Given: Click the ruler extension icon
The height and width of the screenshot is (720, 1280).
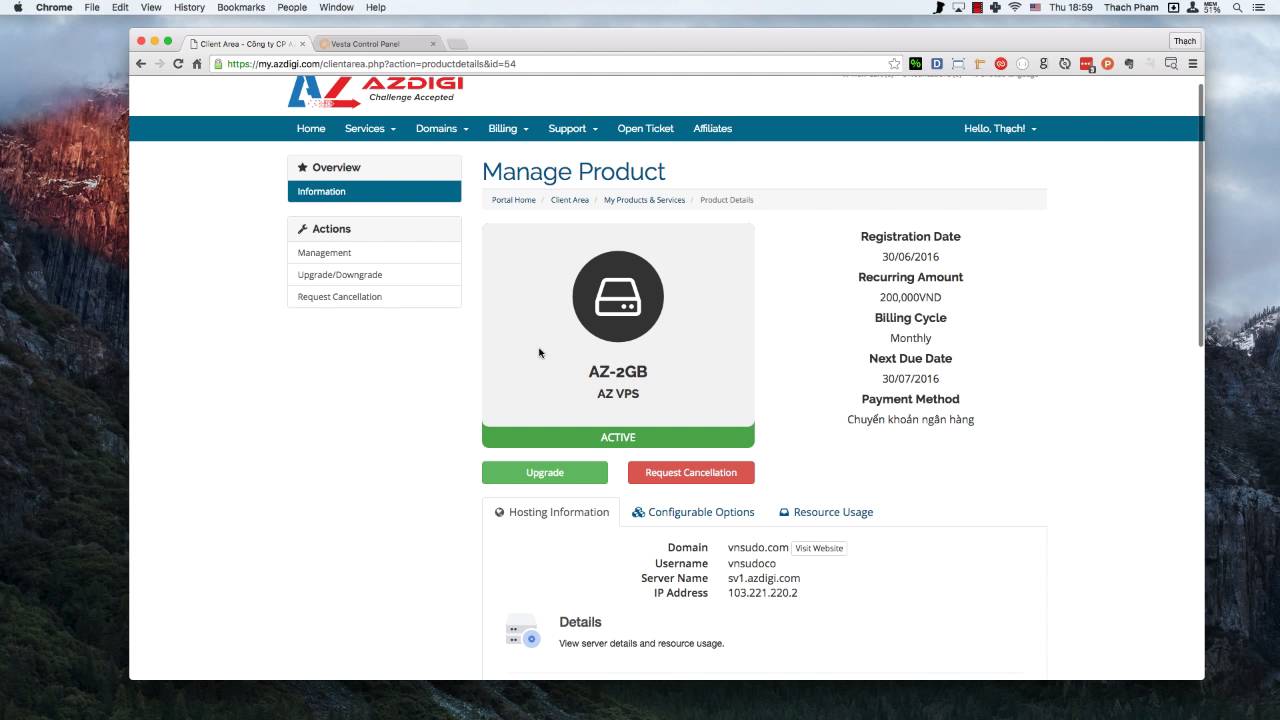Looking at the screenshot, I should pos(980,63).
